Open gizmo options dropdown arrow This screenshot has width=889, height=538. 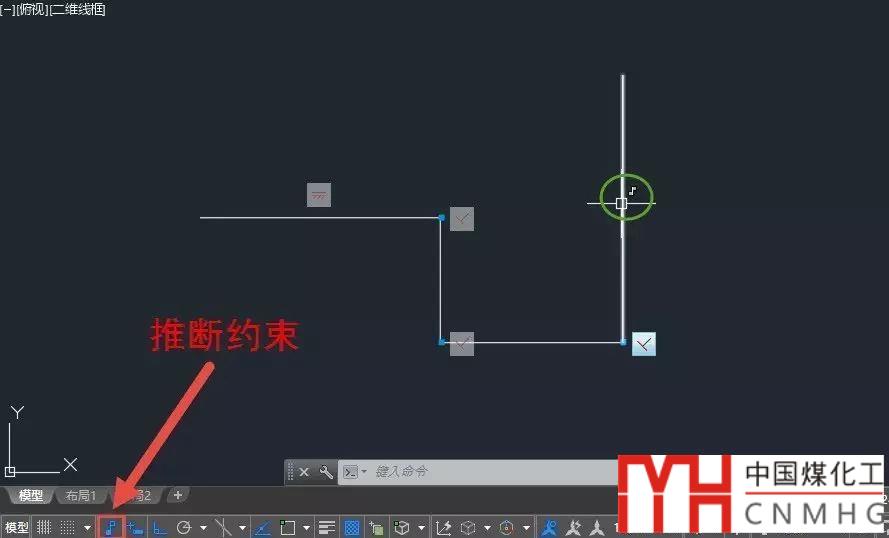pyautogui.click(x=526, y=528)
